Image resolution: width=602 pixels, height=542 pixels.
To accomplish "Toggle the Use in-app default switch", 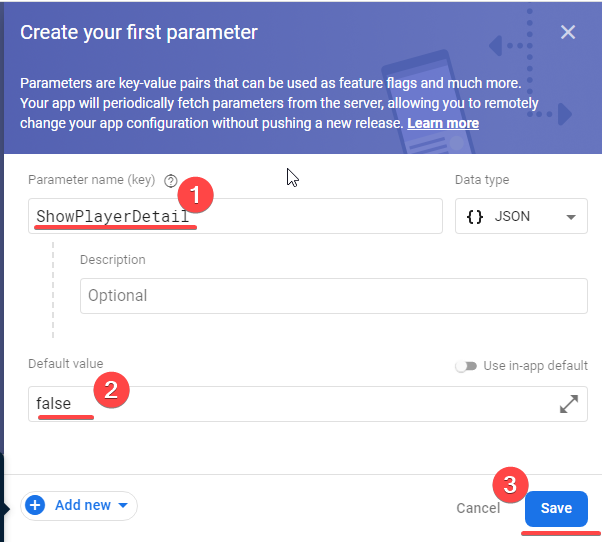I will tap(466, 366).
